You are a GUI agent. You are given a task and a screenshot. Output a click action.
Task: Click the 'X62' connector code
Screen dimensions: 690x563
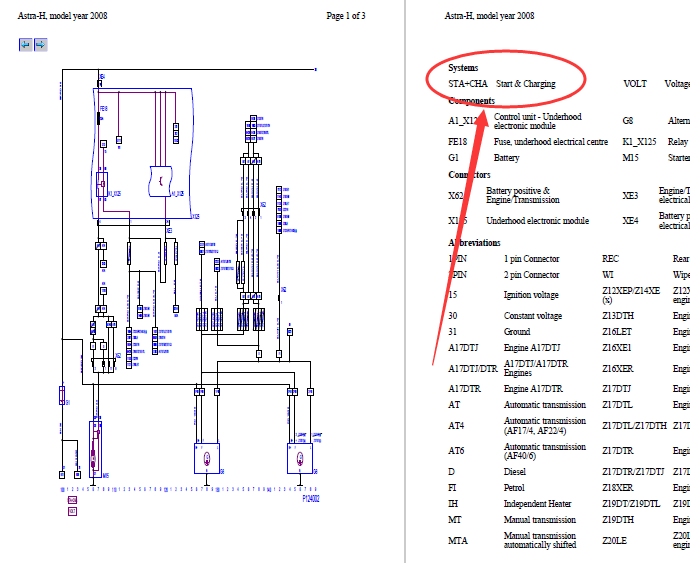coord(456,195)
